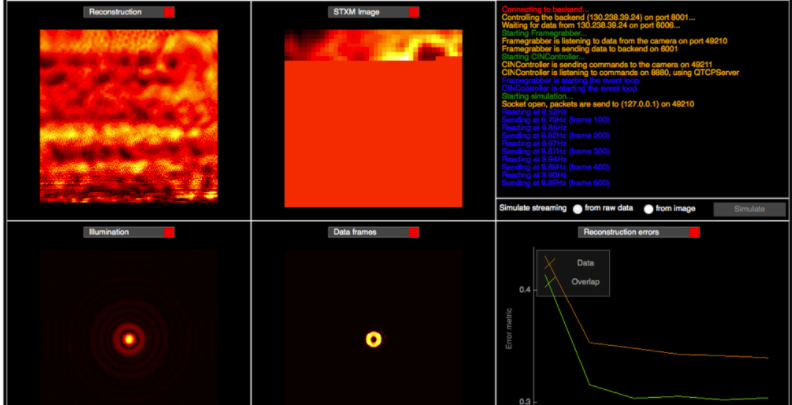Select the Data frames panel title bar
The image size is (792, 405).
(x=373, y=232)
